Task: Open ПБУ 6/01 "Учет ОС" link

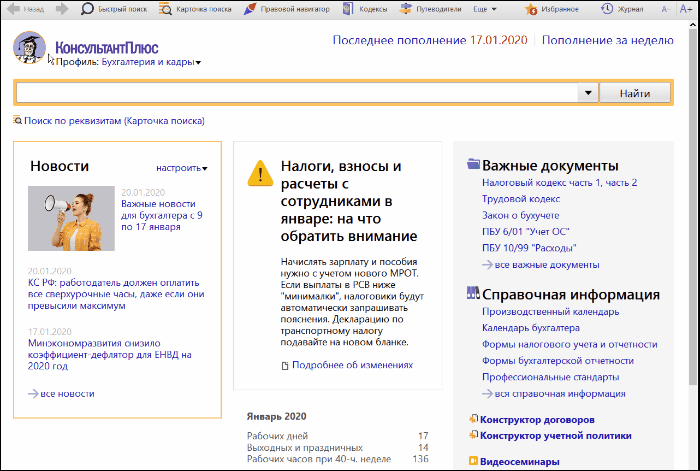Action: tap(525, 232)
